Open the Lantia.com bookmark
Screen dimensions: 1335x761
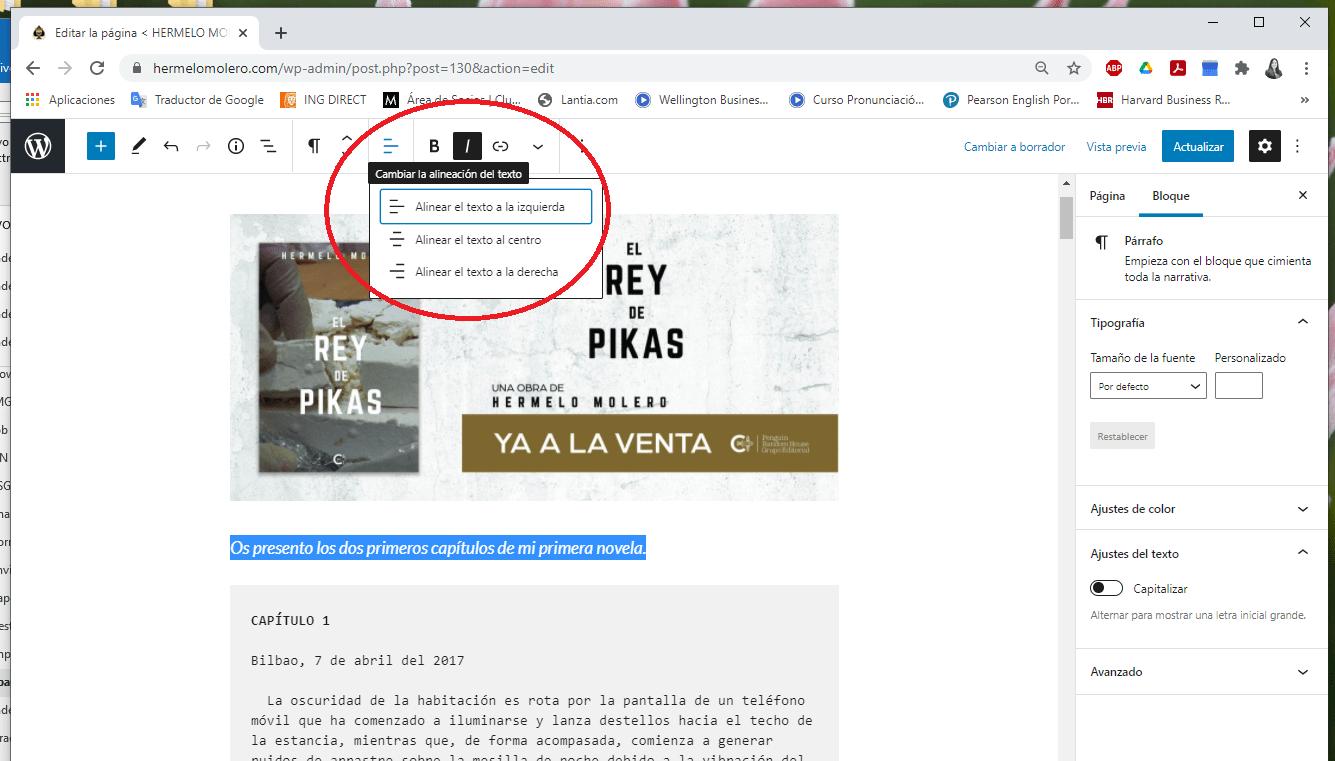[x=578, y=100]
